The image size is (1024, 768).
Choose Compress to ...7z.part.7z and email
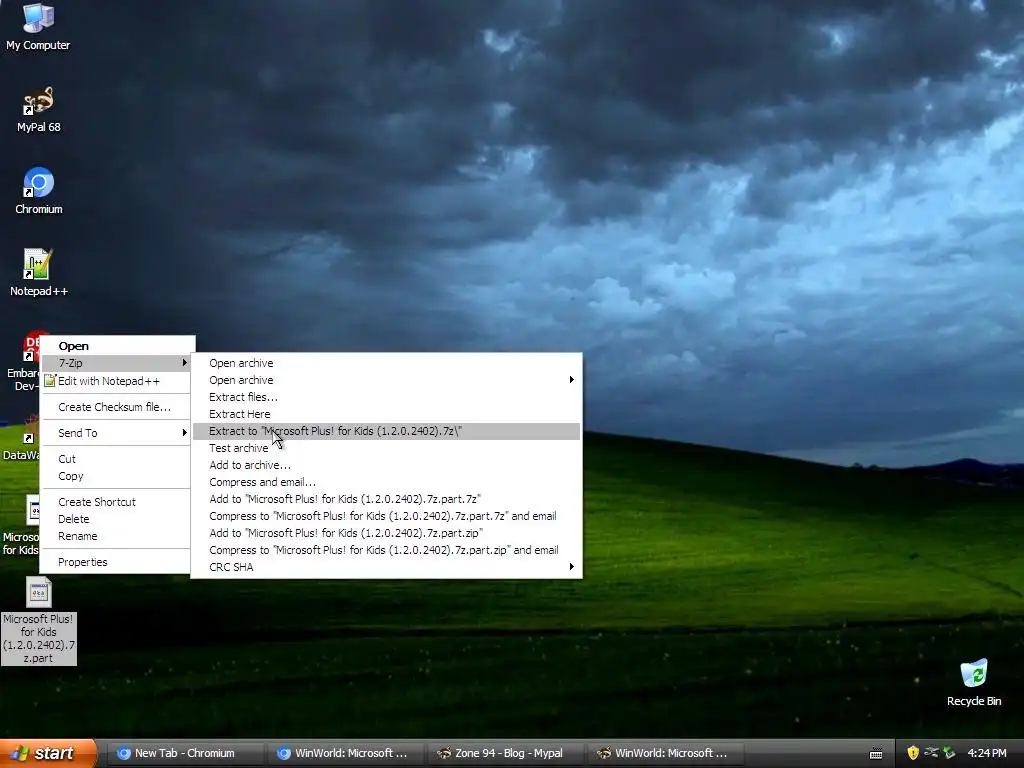pyautogui.click(x=387, y=516)
